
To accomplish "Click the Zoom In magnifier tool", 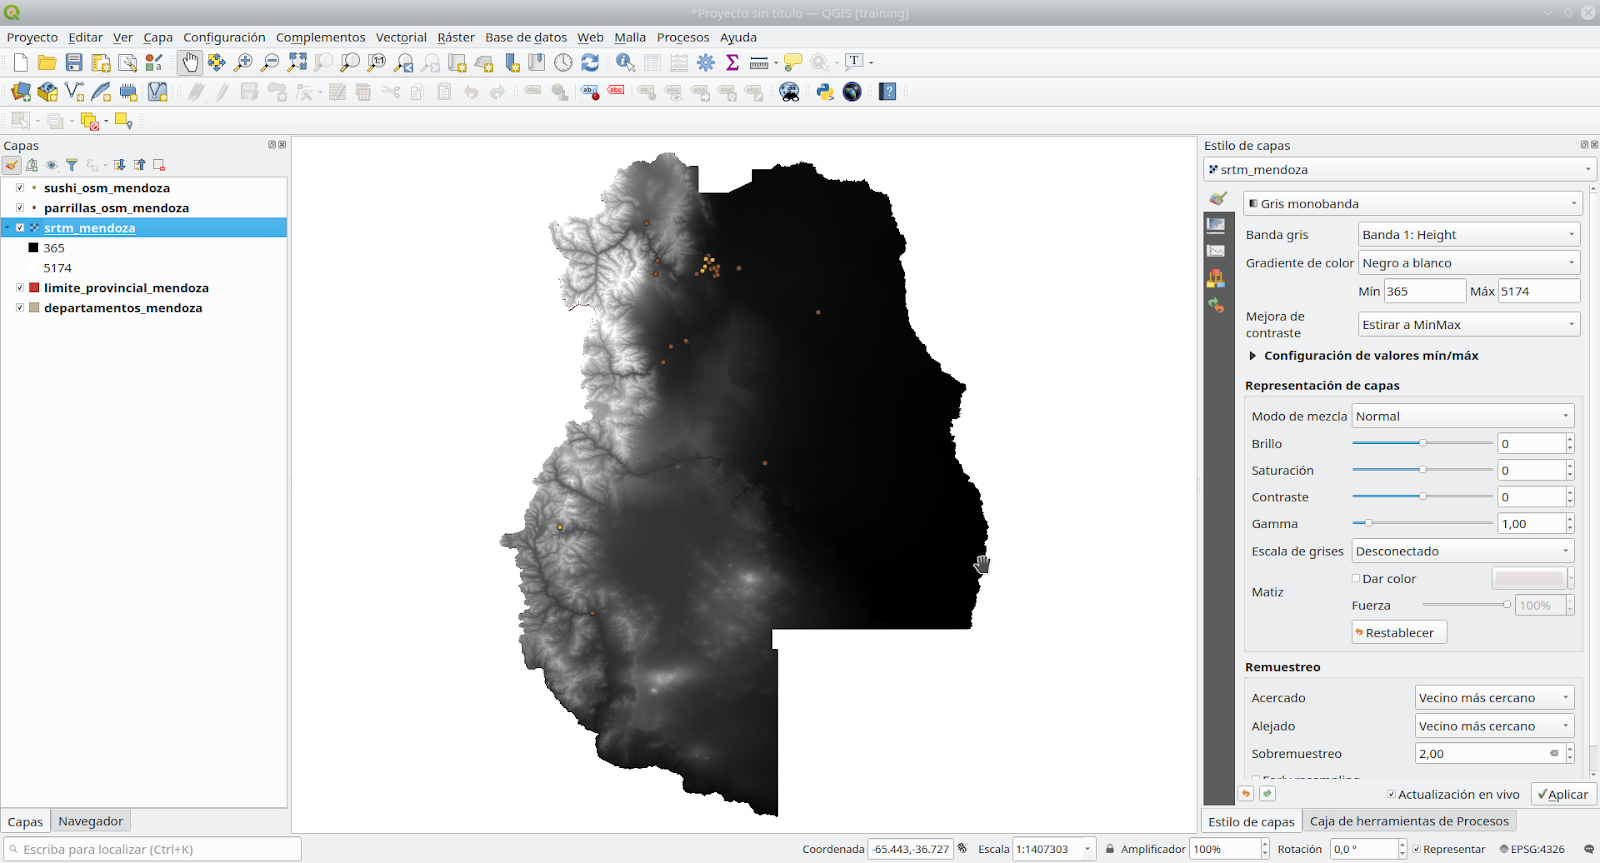I will (243, 62).
